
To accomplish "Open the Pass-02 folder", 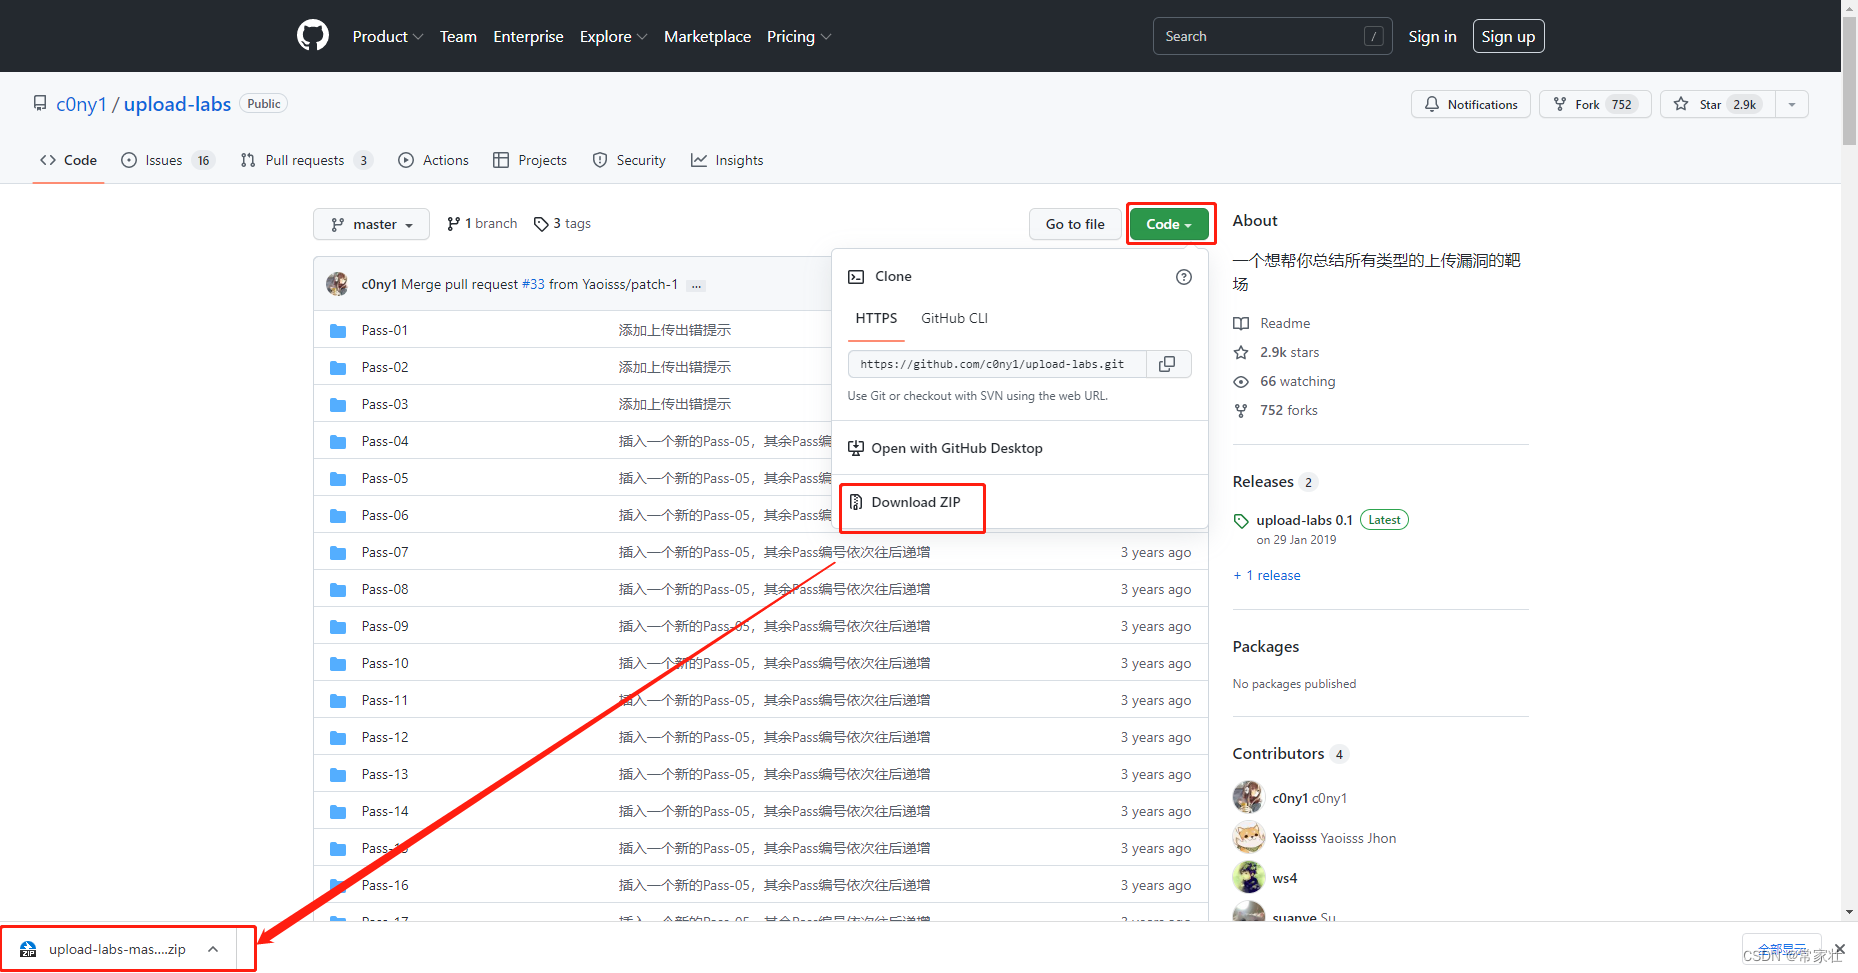I will point(385,367).
